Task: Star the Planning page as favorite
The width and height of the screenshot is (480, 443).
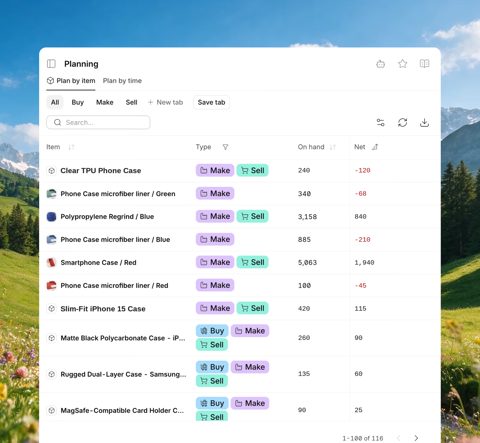Action: 403,64
